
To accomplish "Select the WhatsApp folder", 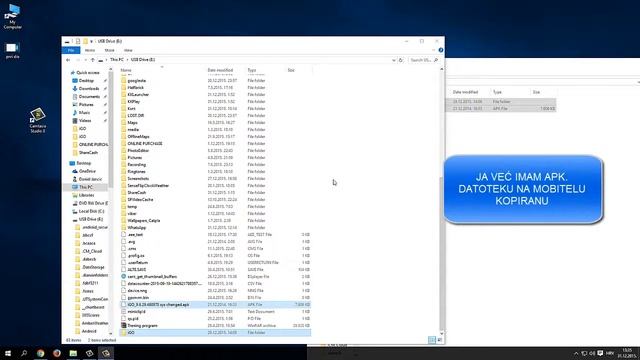I will (x=136, y=227).
